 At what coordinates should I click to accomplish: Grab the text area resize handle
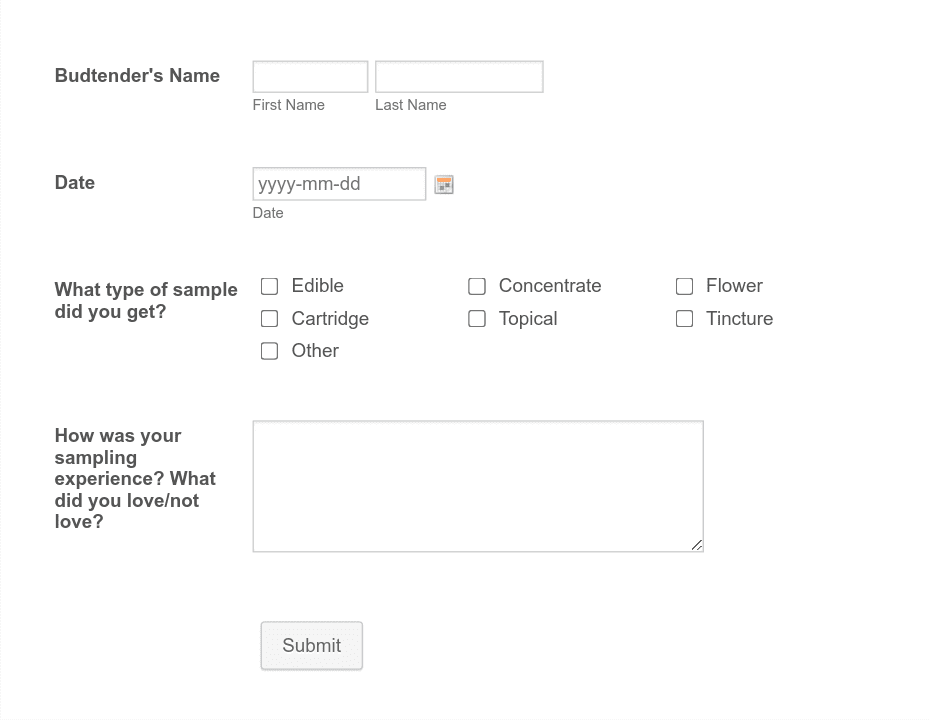[x=697, y=545]
